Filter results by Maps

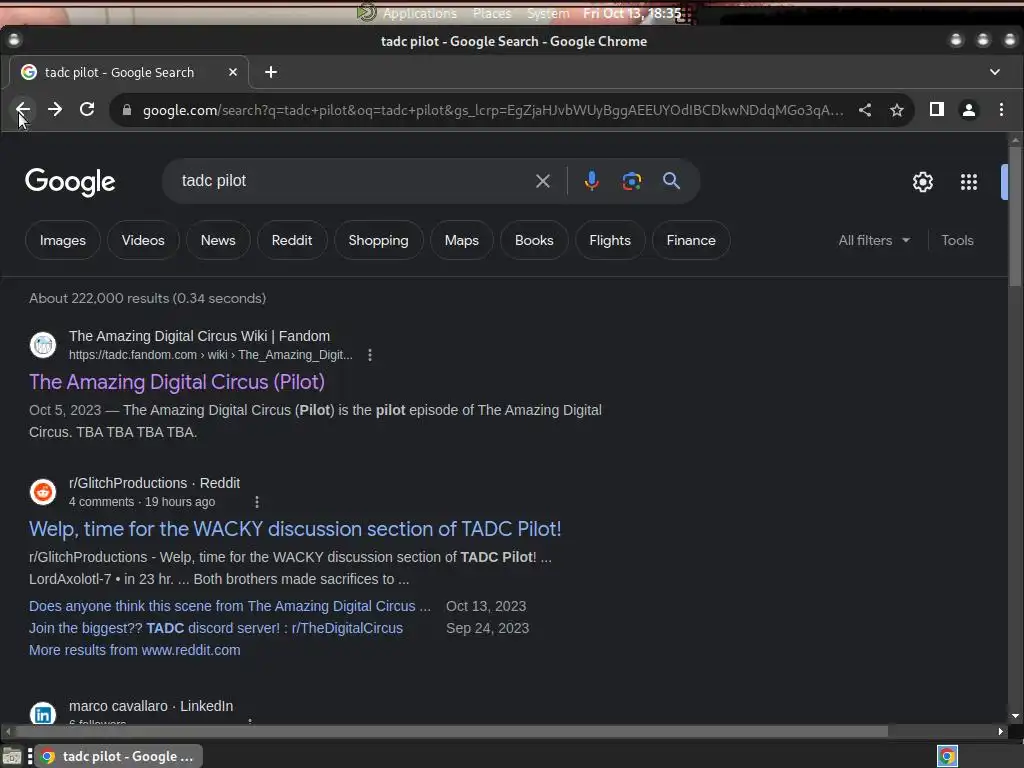pyautogui.click(x=462, y=240)
